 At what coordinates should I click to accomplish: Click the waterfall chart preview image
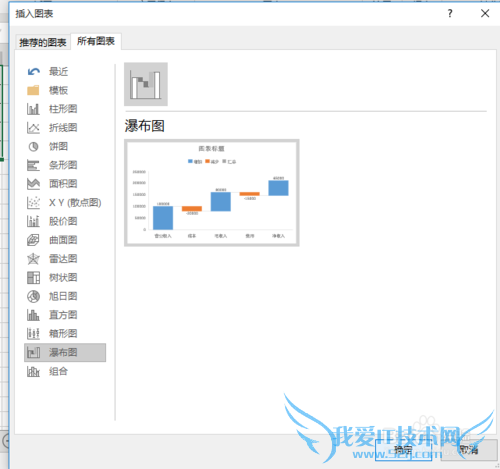212,193
